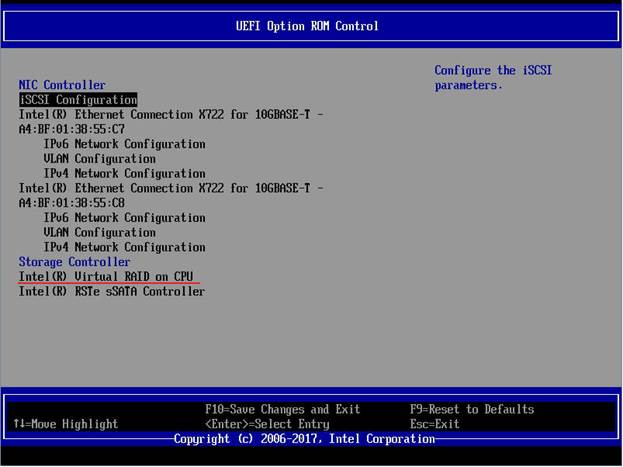Click the NIC Controller section heading

coord(62,85)
